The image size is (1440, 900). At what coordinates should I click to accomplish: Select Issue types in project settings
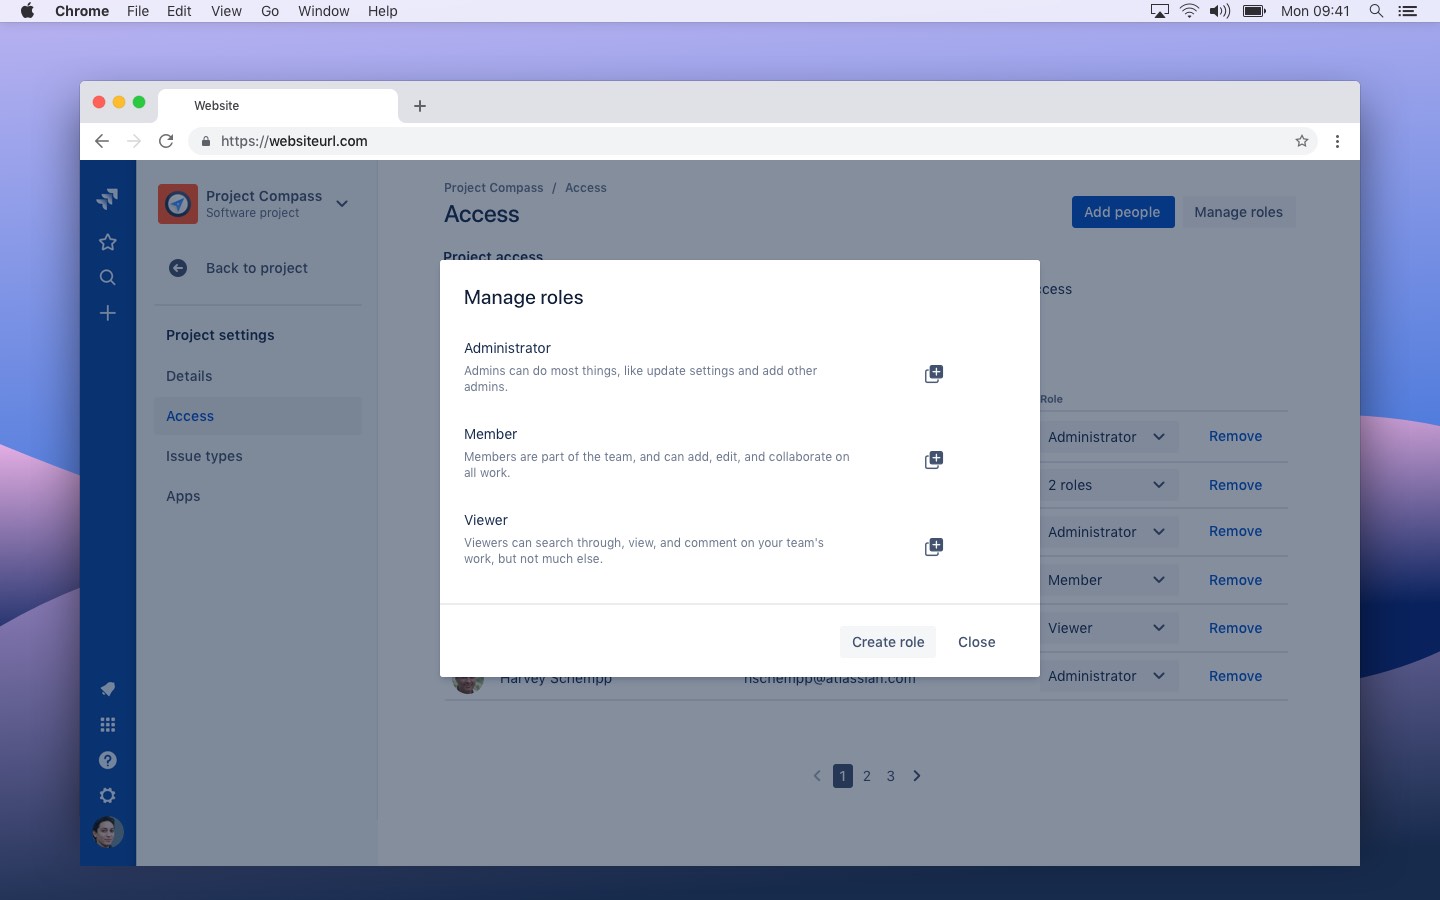click(204, 456)
